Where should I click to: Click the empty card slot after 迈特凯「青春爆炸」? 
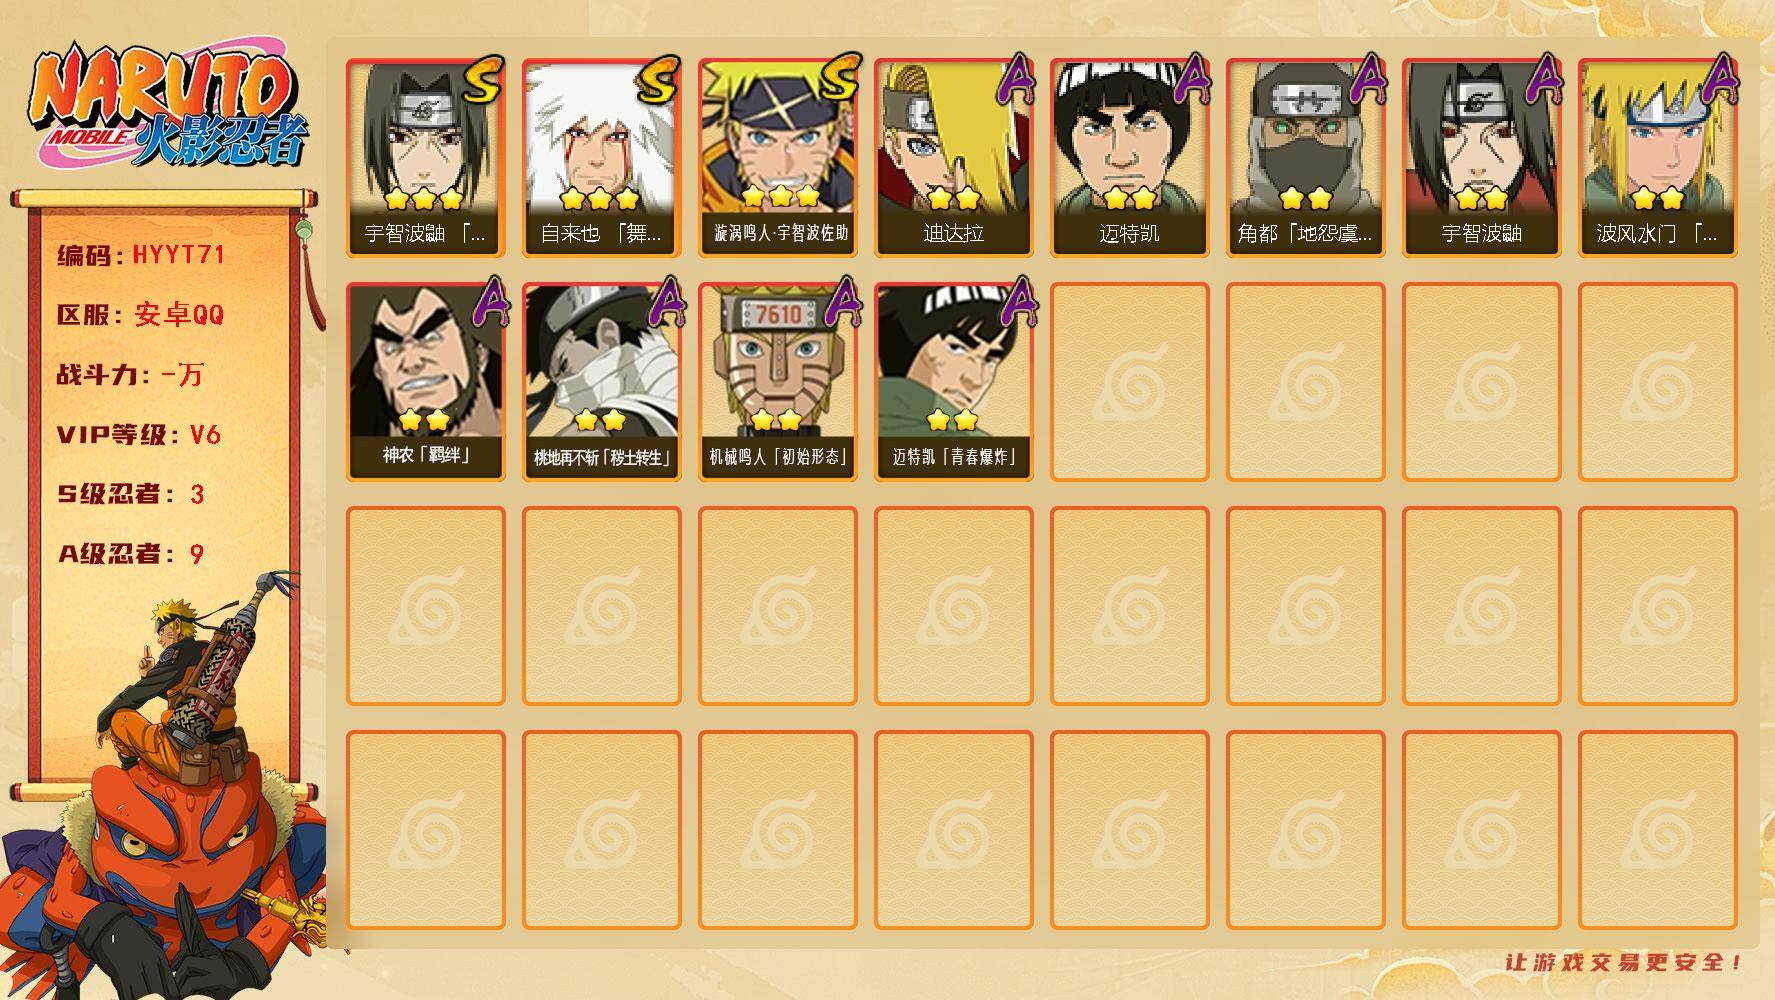(x=1129, y=381)
